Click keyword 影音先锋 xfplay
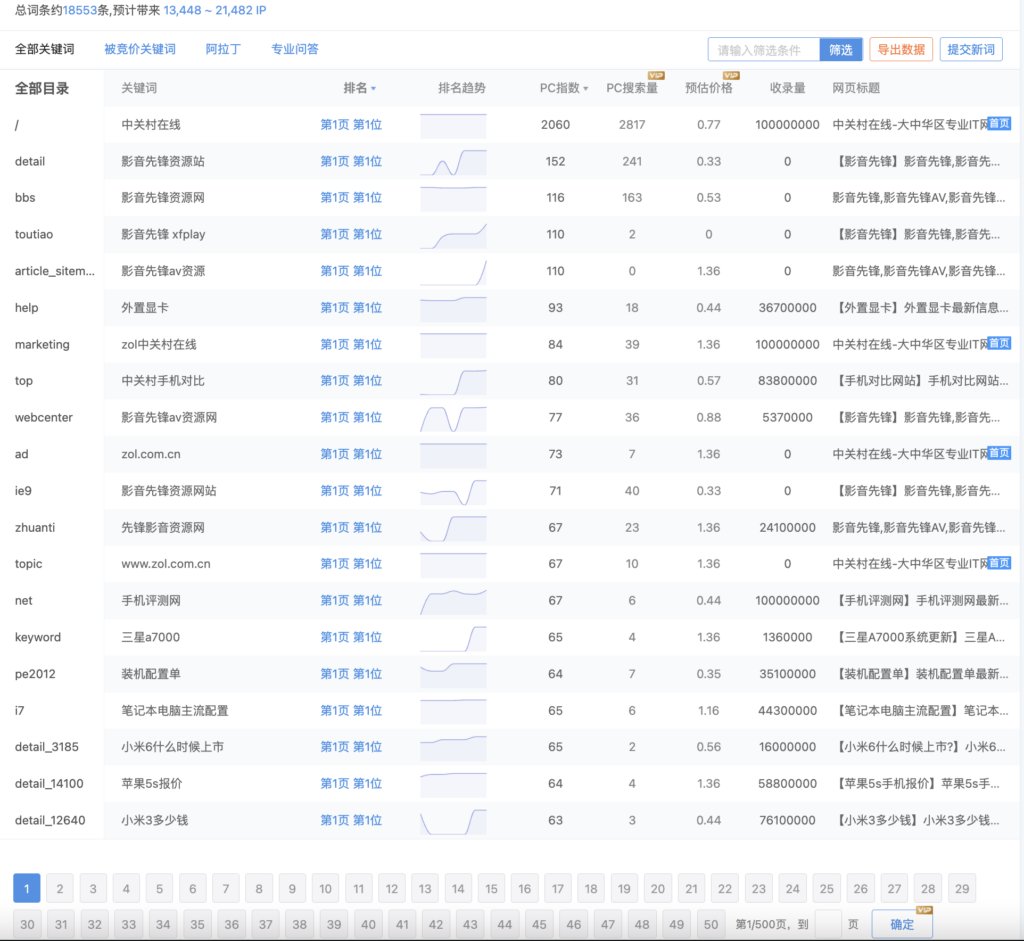 tap(163, 234)
